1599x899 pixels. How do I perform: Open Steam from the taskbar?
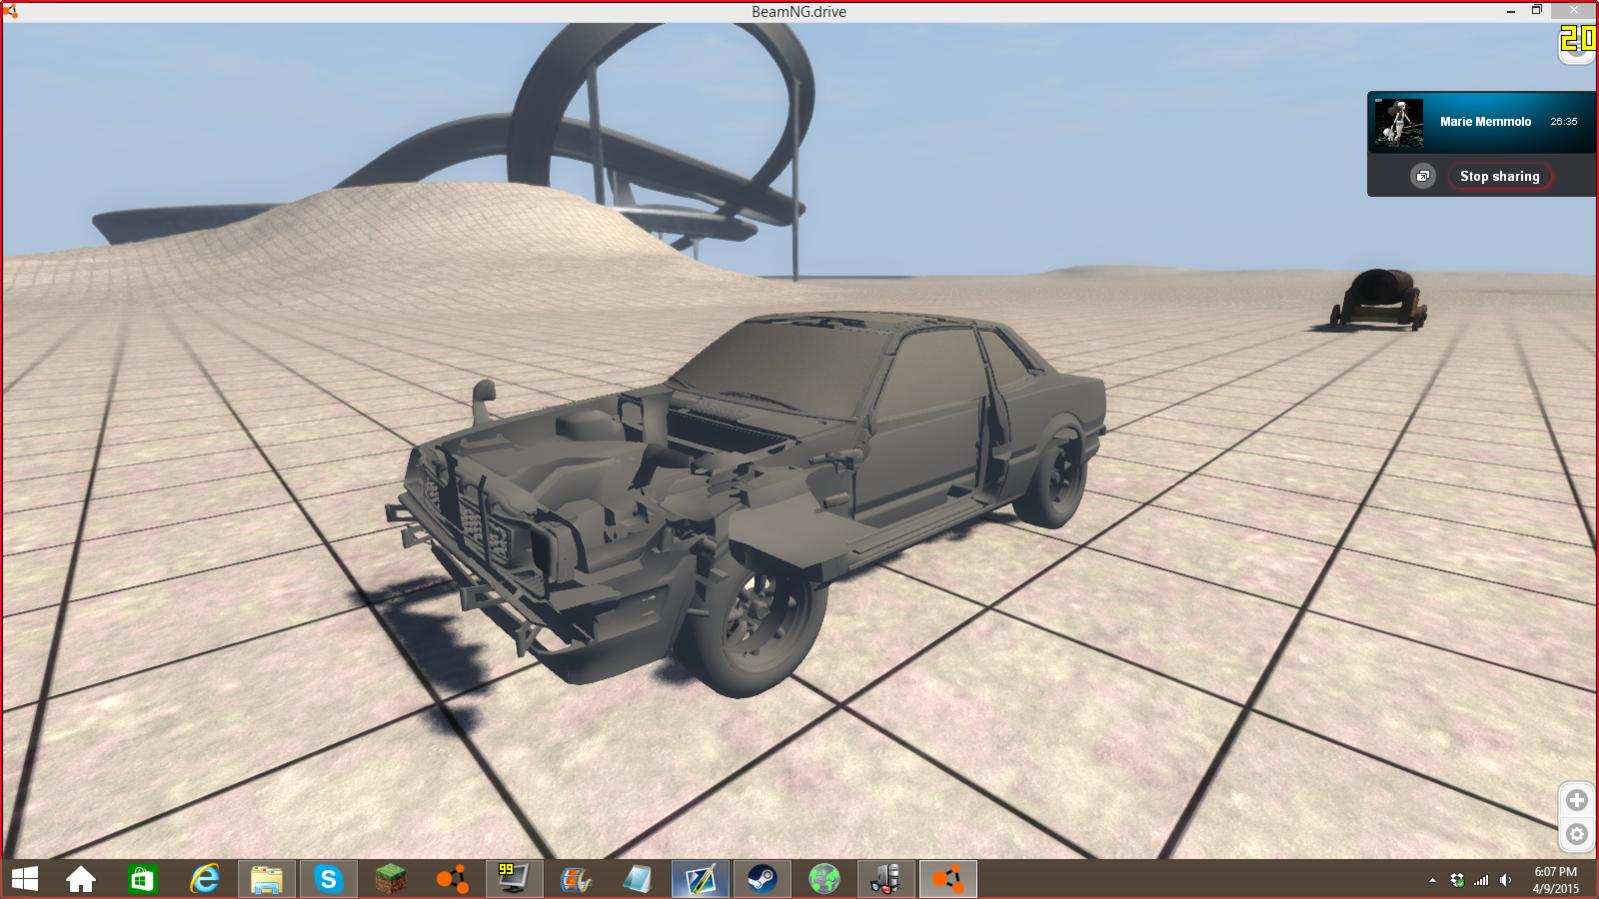(x=762, y=879)
